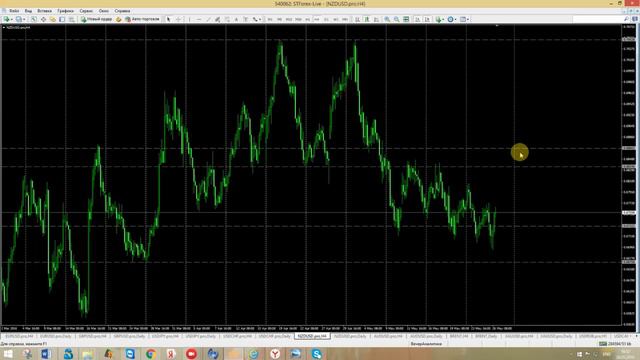
Task: Toggle the AutoTrading button
Action: point(142,19)
